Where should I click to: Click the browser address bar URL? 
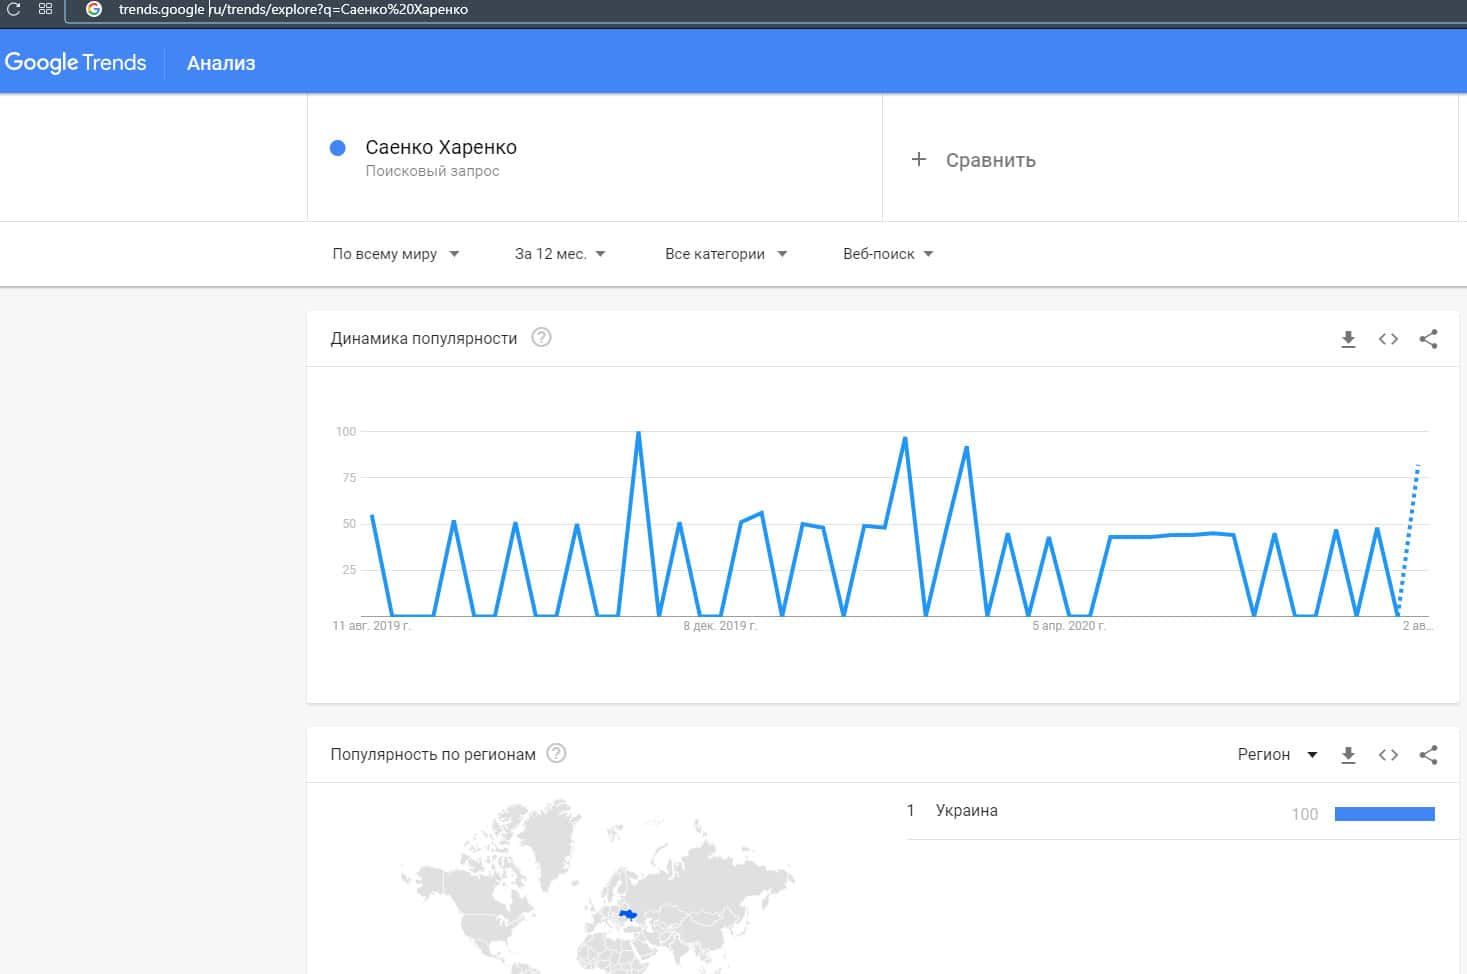293,10
